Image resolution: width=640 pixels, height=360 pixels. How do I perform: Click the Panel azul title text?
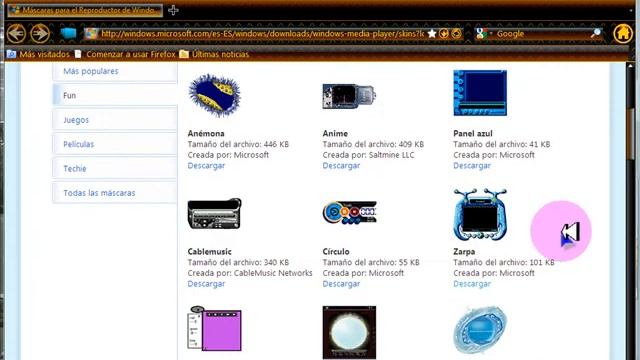point(473,133)
